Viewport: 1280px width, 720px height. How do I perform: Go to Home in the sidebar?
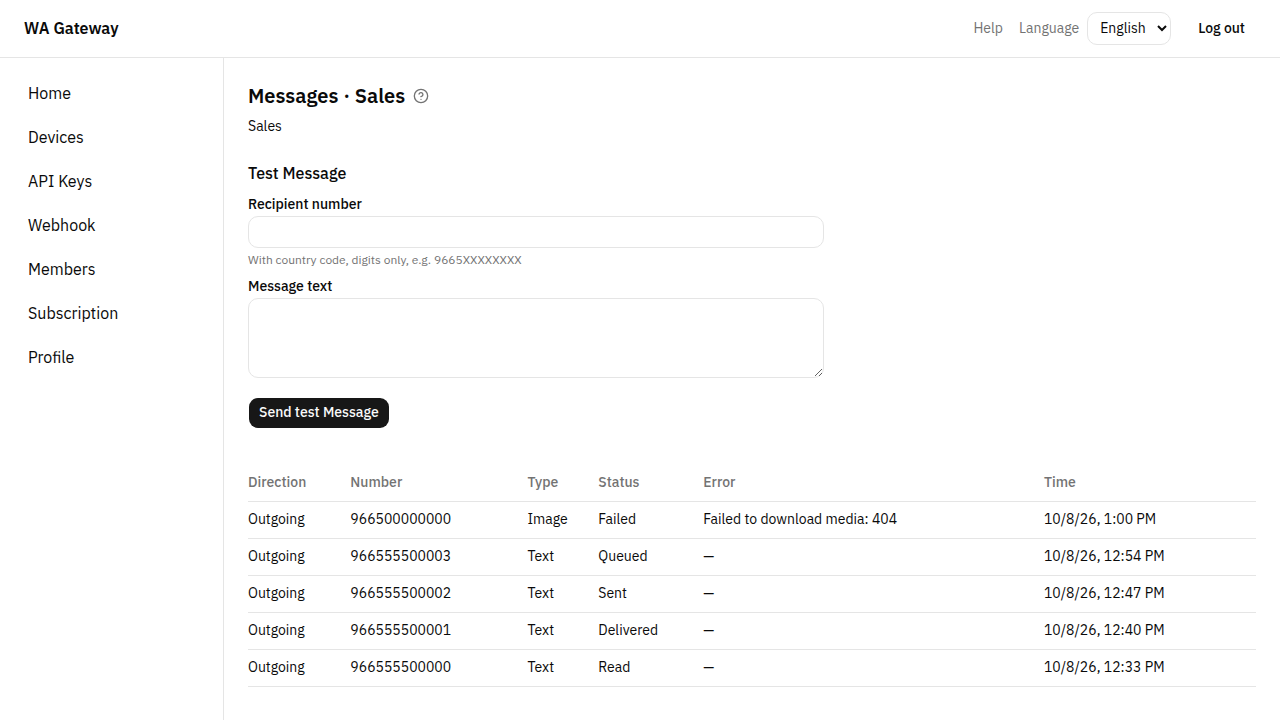pyautogui.click(x=49, y=93)
